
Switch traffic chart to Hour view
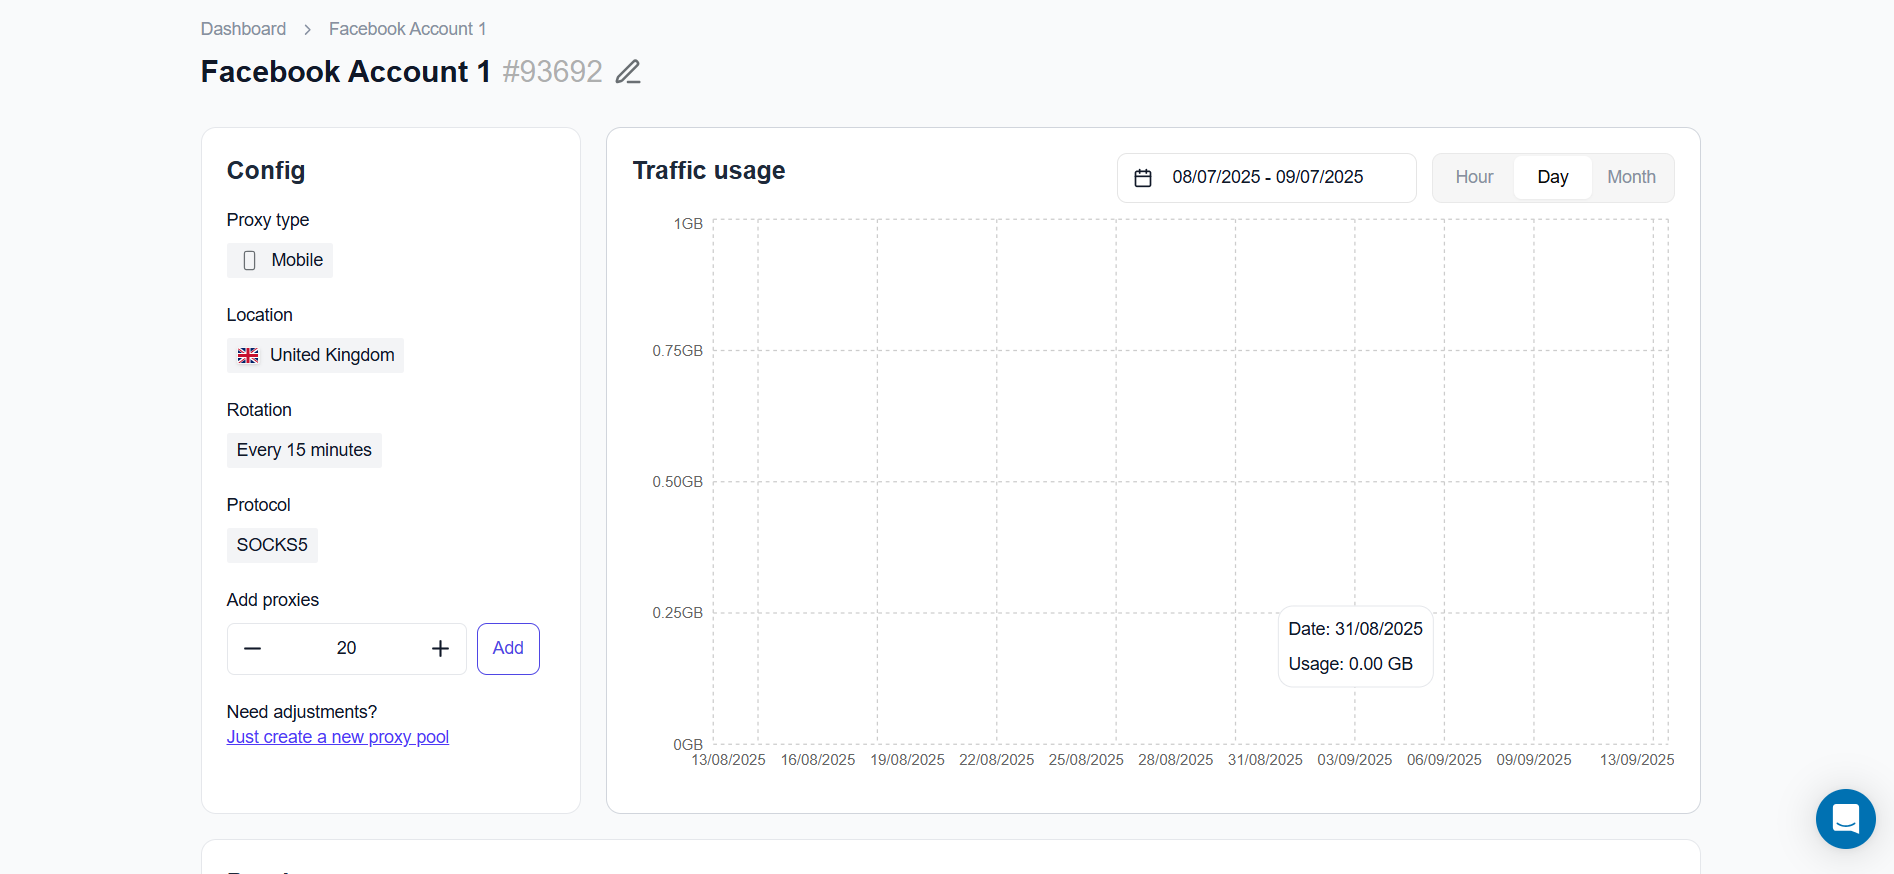(x=1474, y=177)
